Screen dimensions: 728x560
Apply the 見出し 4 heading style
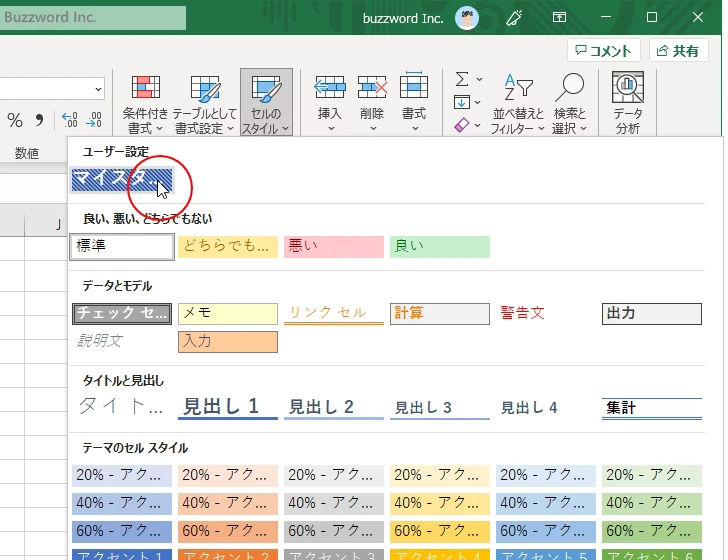point(546,408)
